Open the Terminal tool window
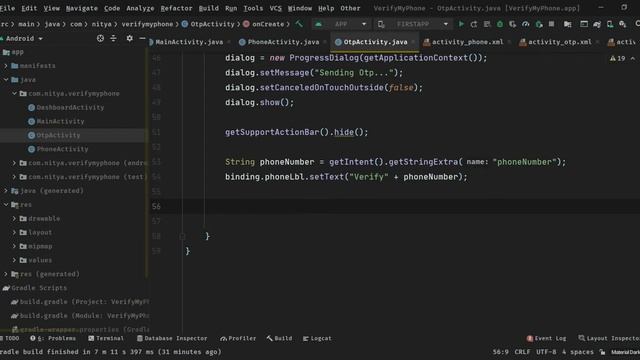 (x=106, y=338)
